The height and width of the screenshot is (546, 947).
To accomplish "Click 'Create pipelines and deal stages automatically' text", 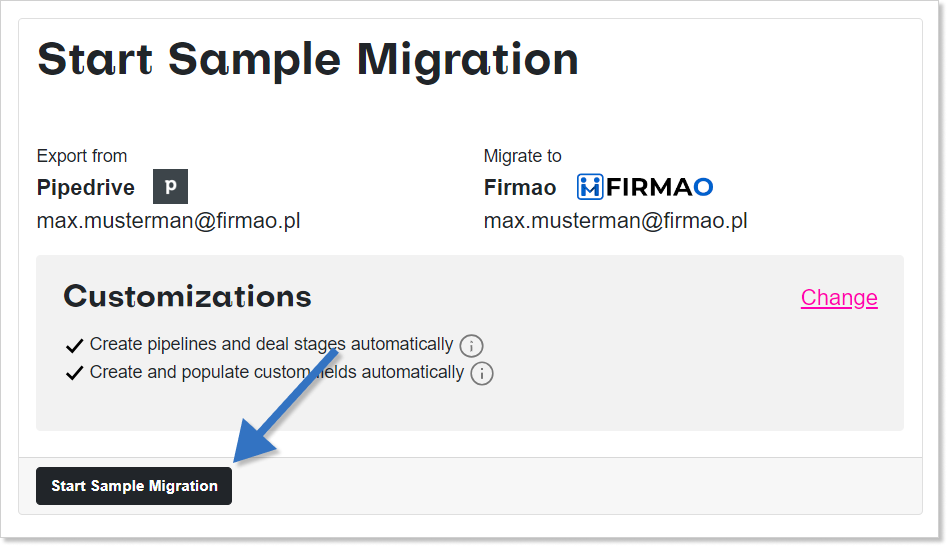I will click(271, 344).
